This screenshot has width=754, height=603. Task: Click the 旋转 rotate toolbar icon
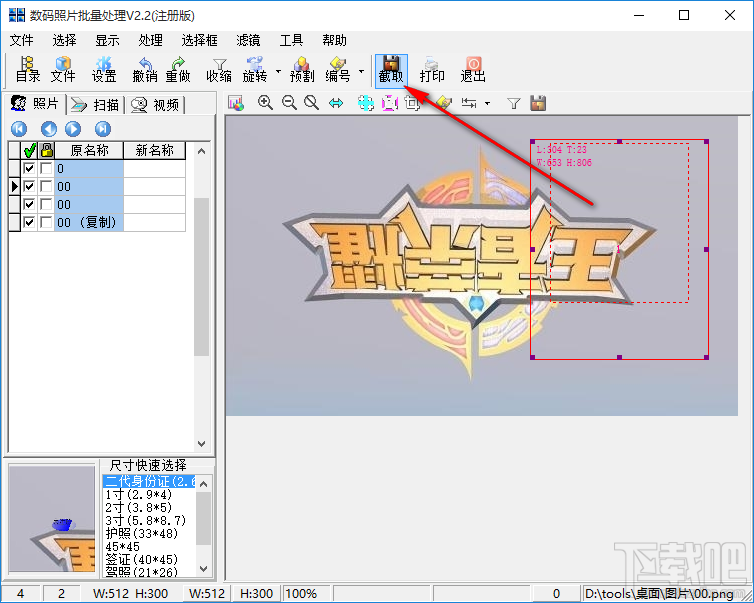(255, 70)
